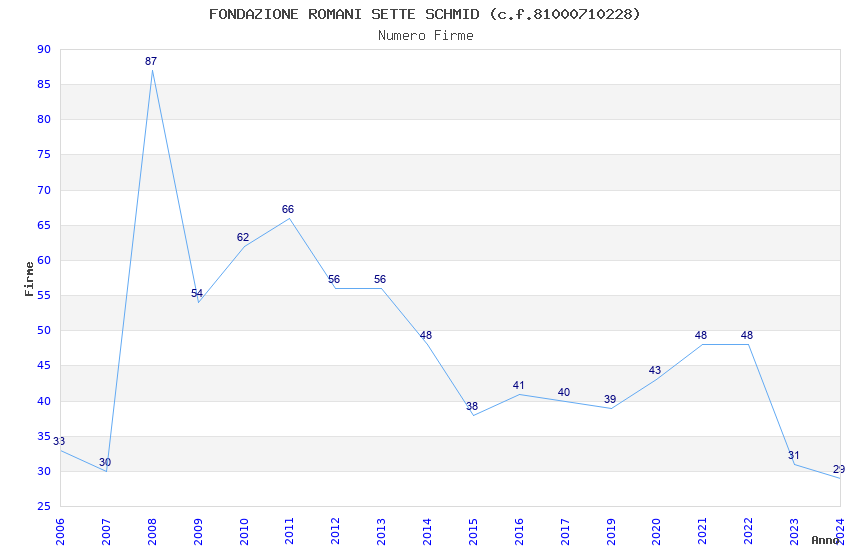Click the 2016 x-axis year label
This screenshot has height=550, width=850.
pyautogui.click(x=519, y=531)
